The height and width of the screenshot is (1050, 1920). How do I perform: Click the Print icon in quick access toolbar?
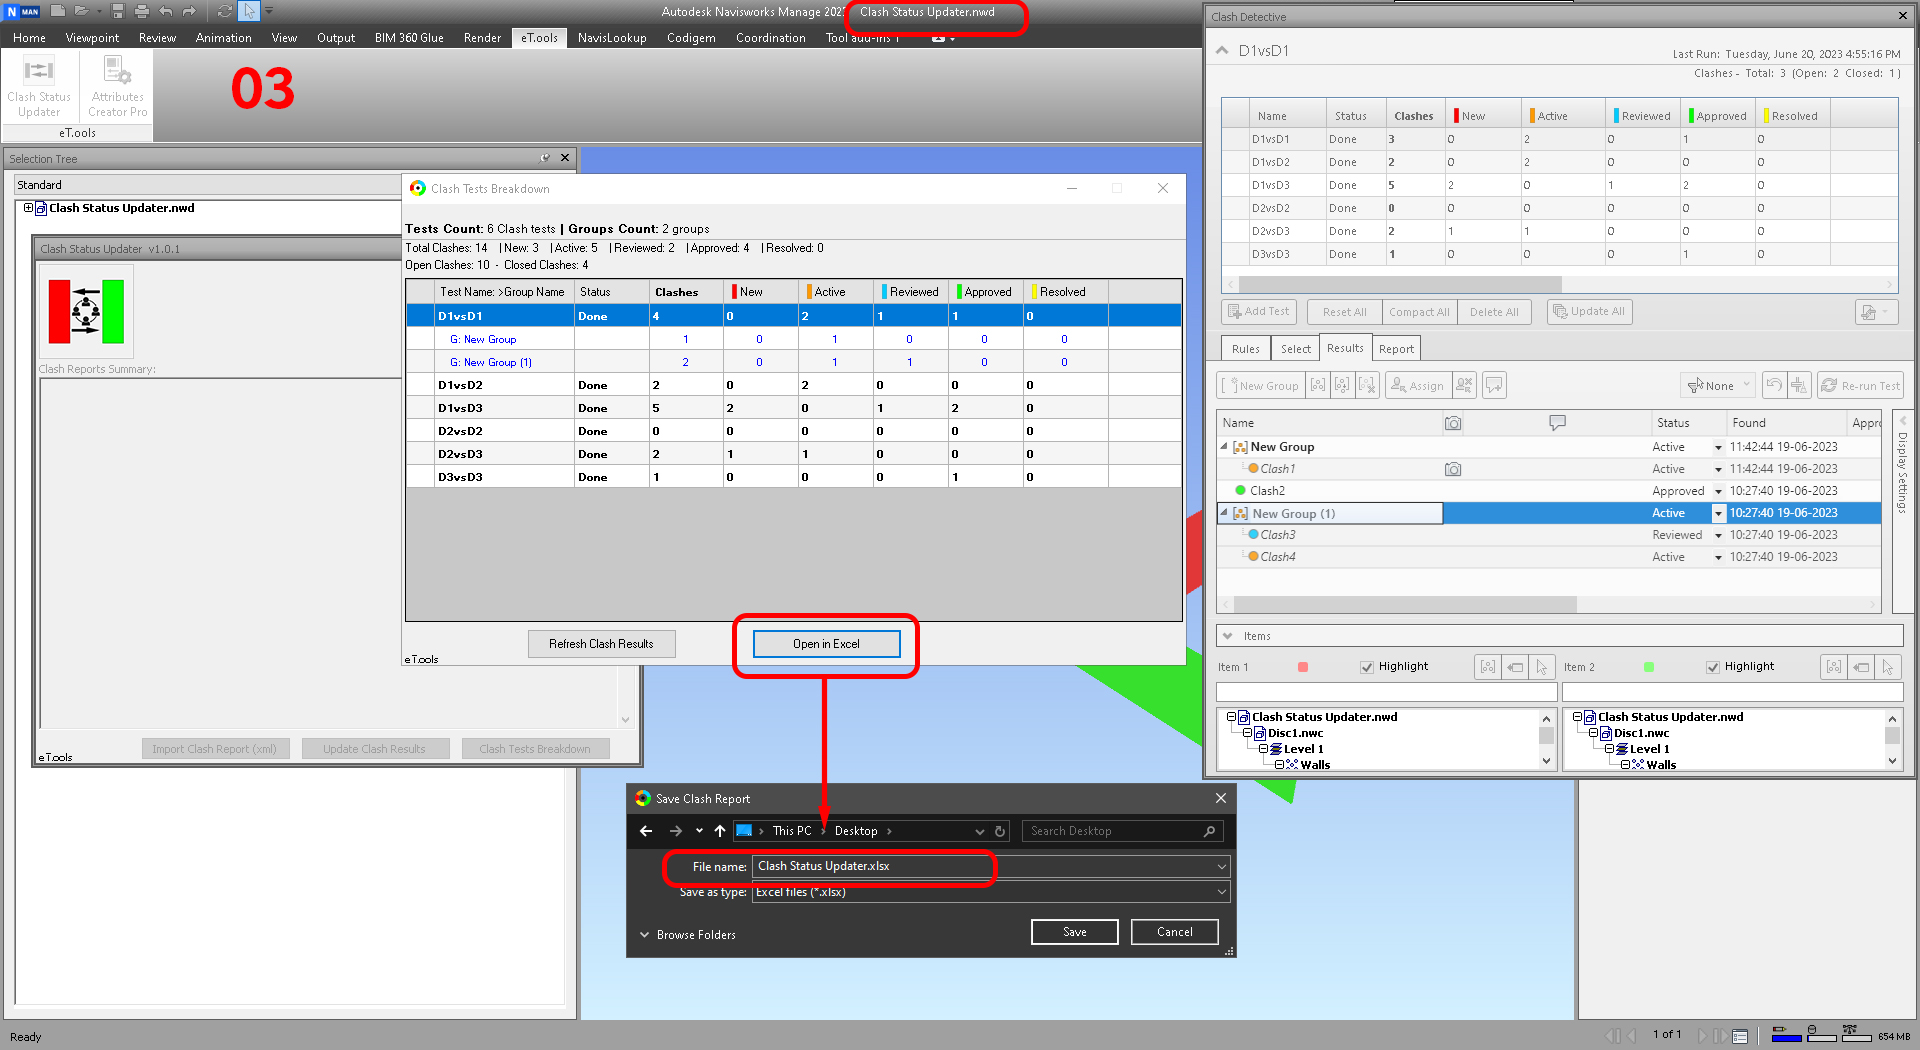coord(141,11)
